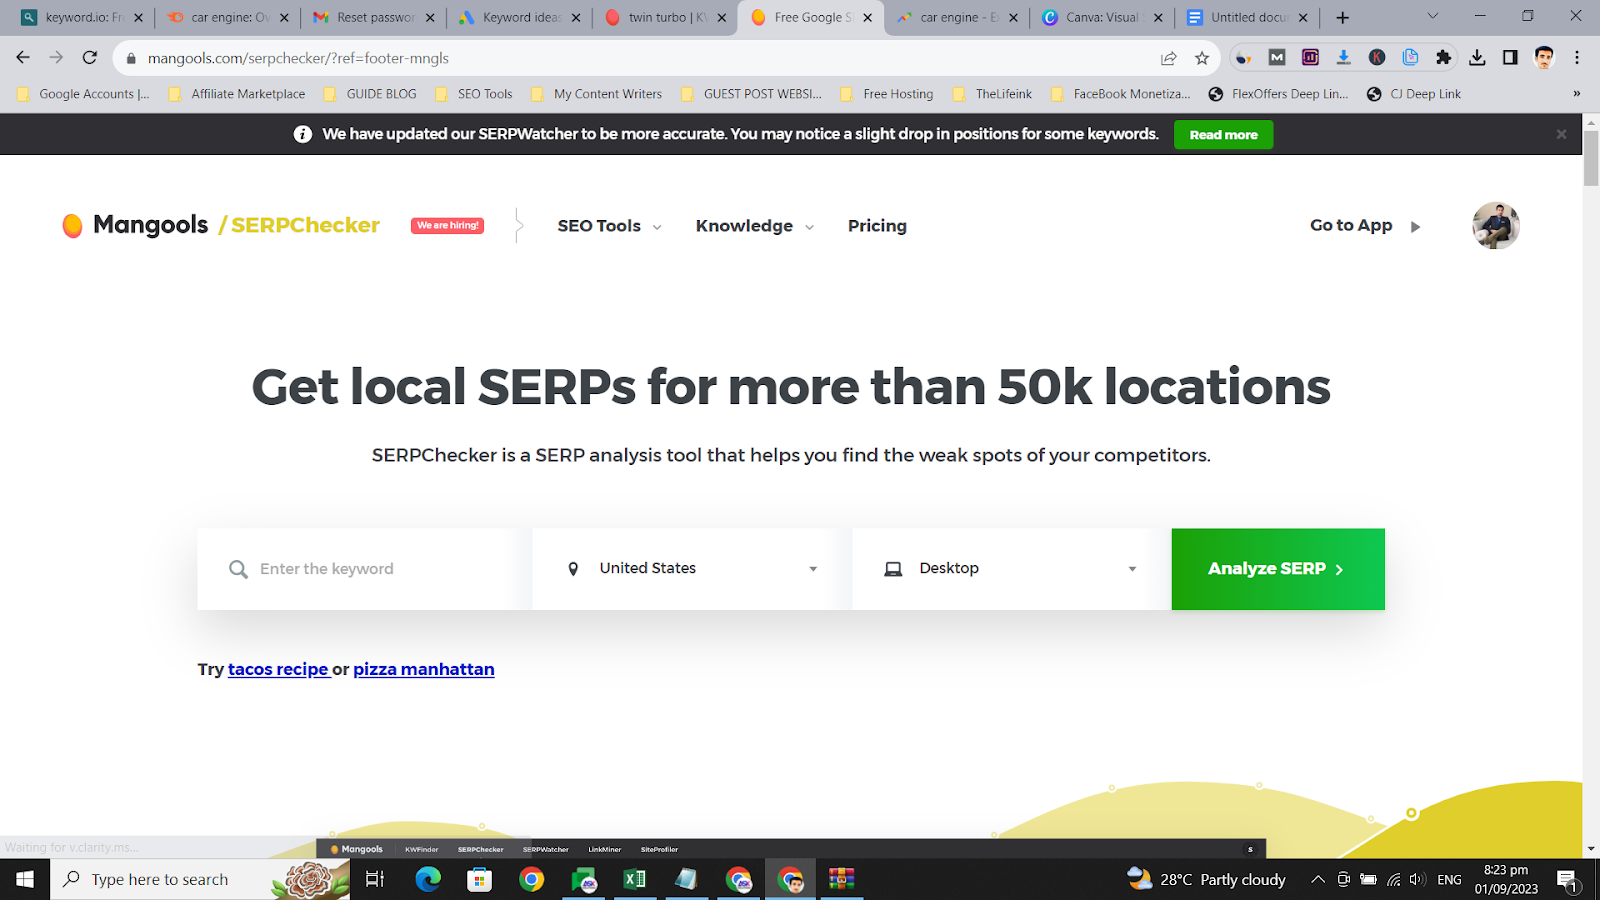1600x900 pixels.
Task: Open Microsoft Edge from the taskbar
Action: coord(428,879)
